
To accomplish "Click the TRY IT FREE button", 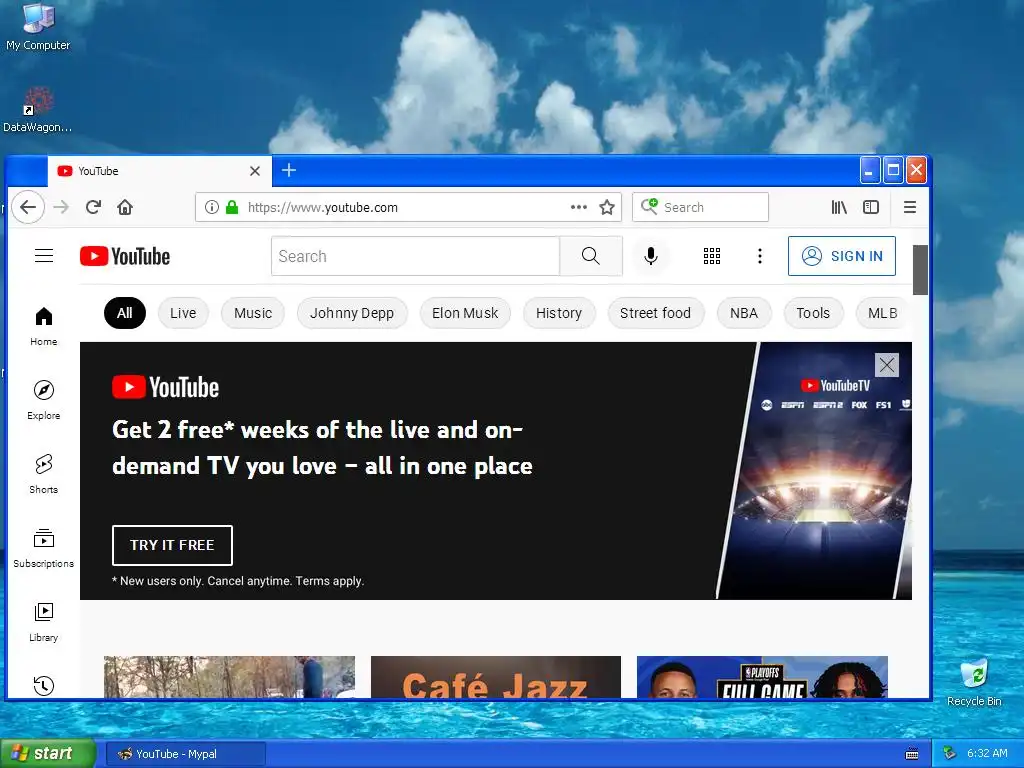I will [x=172, y=545].
